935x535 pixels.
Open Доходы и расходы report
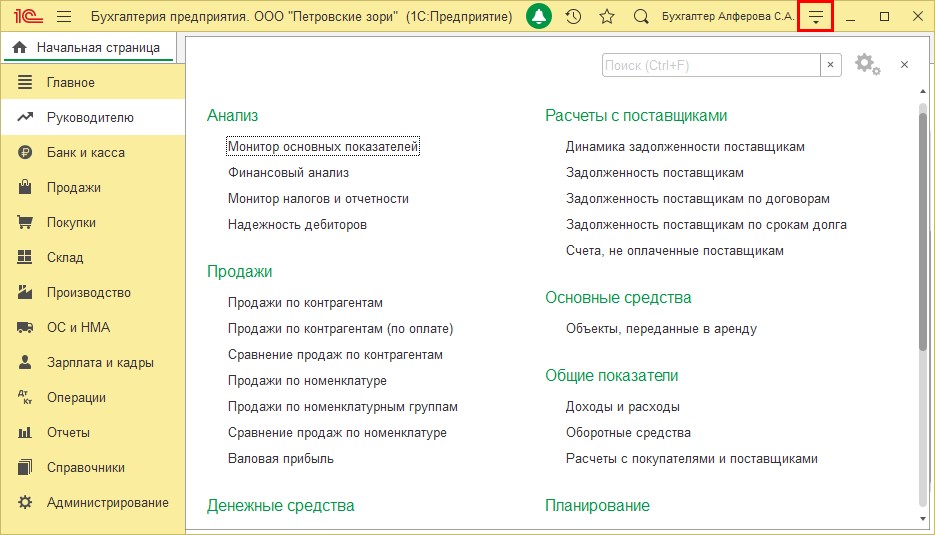click(622, 407)
